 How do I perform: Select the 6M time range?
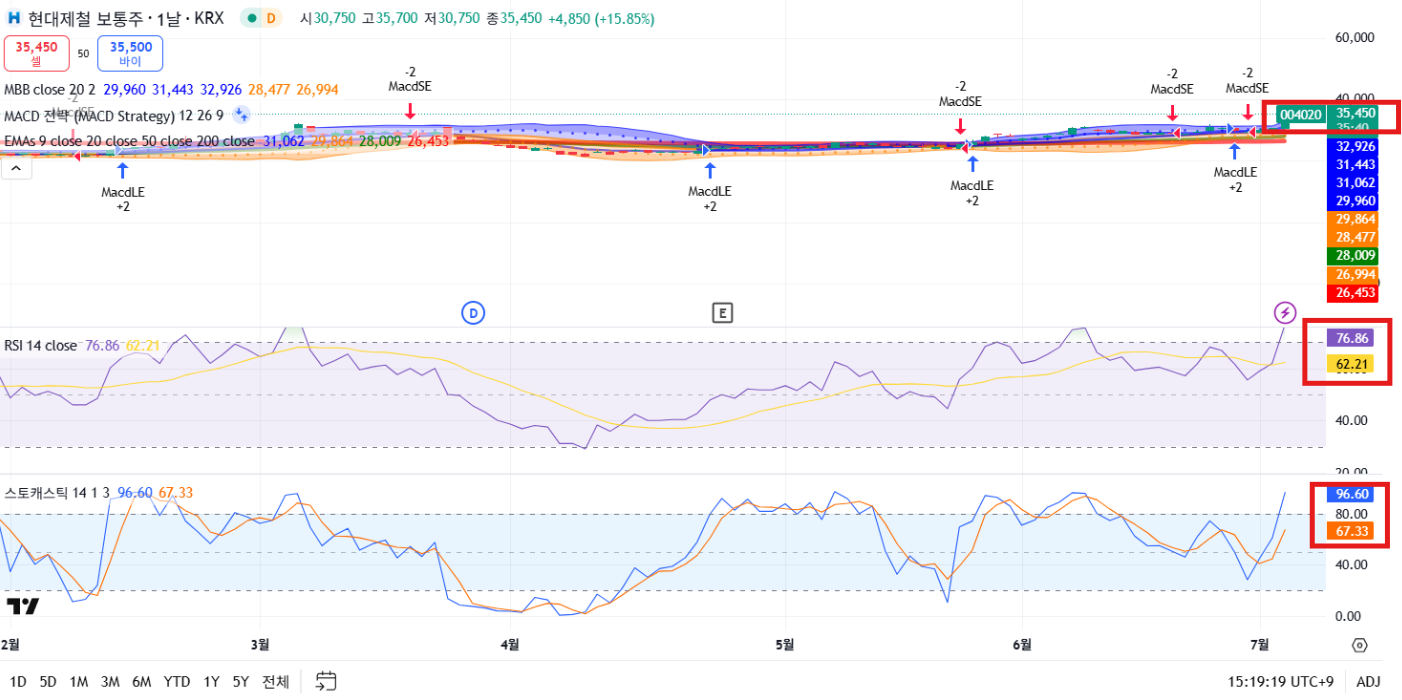point(141,682)
